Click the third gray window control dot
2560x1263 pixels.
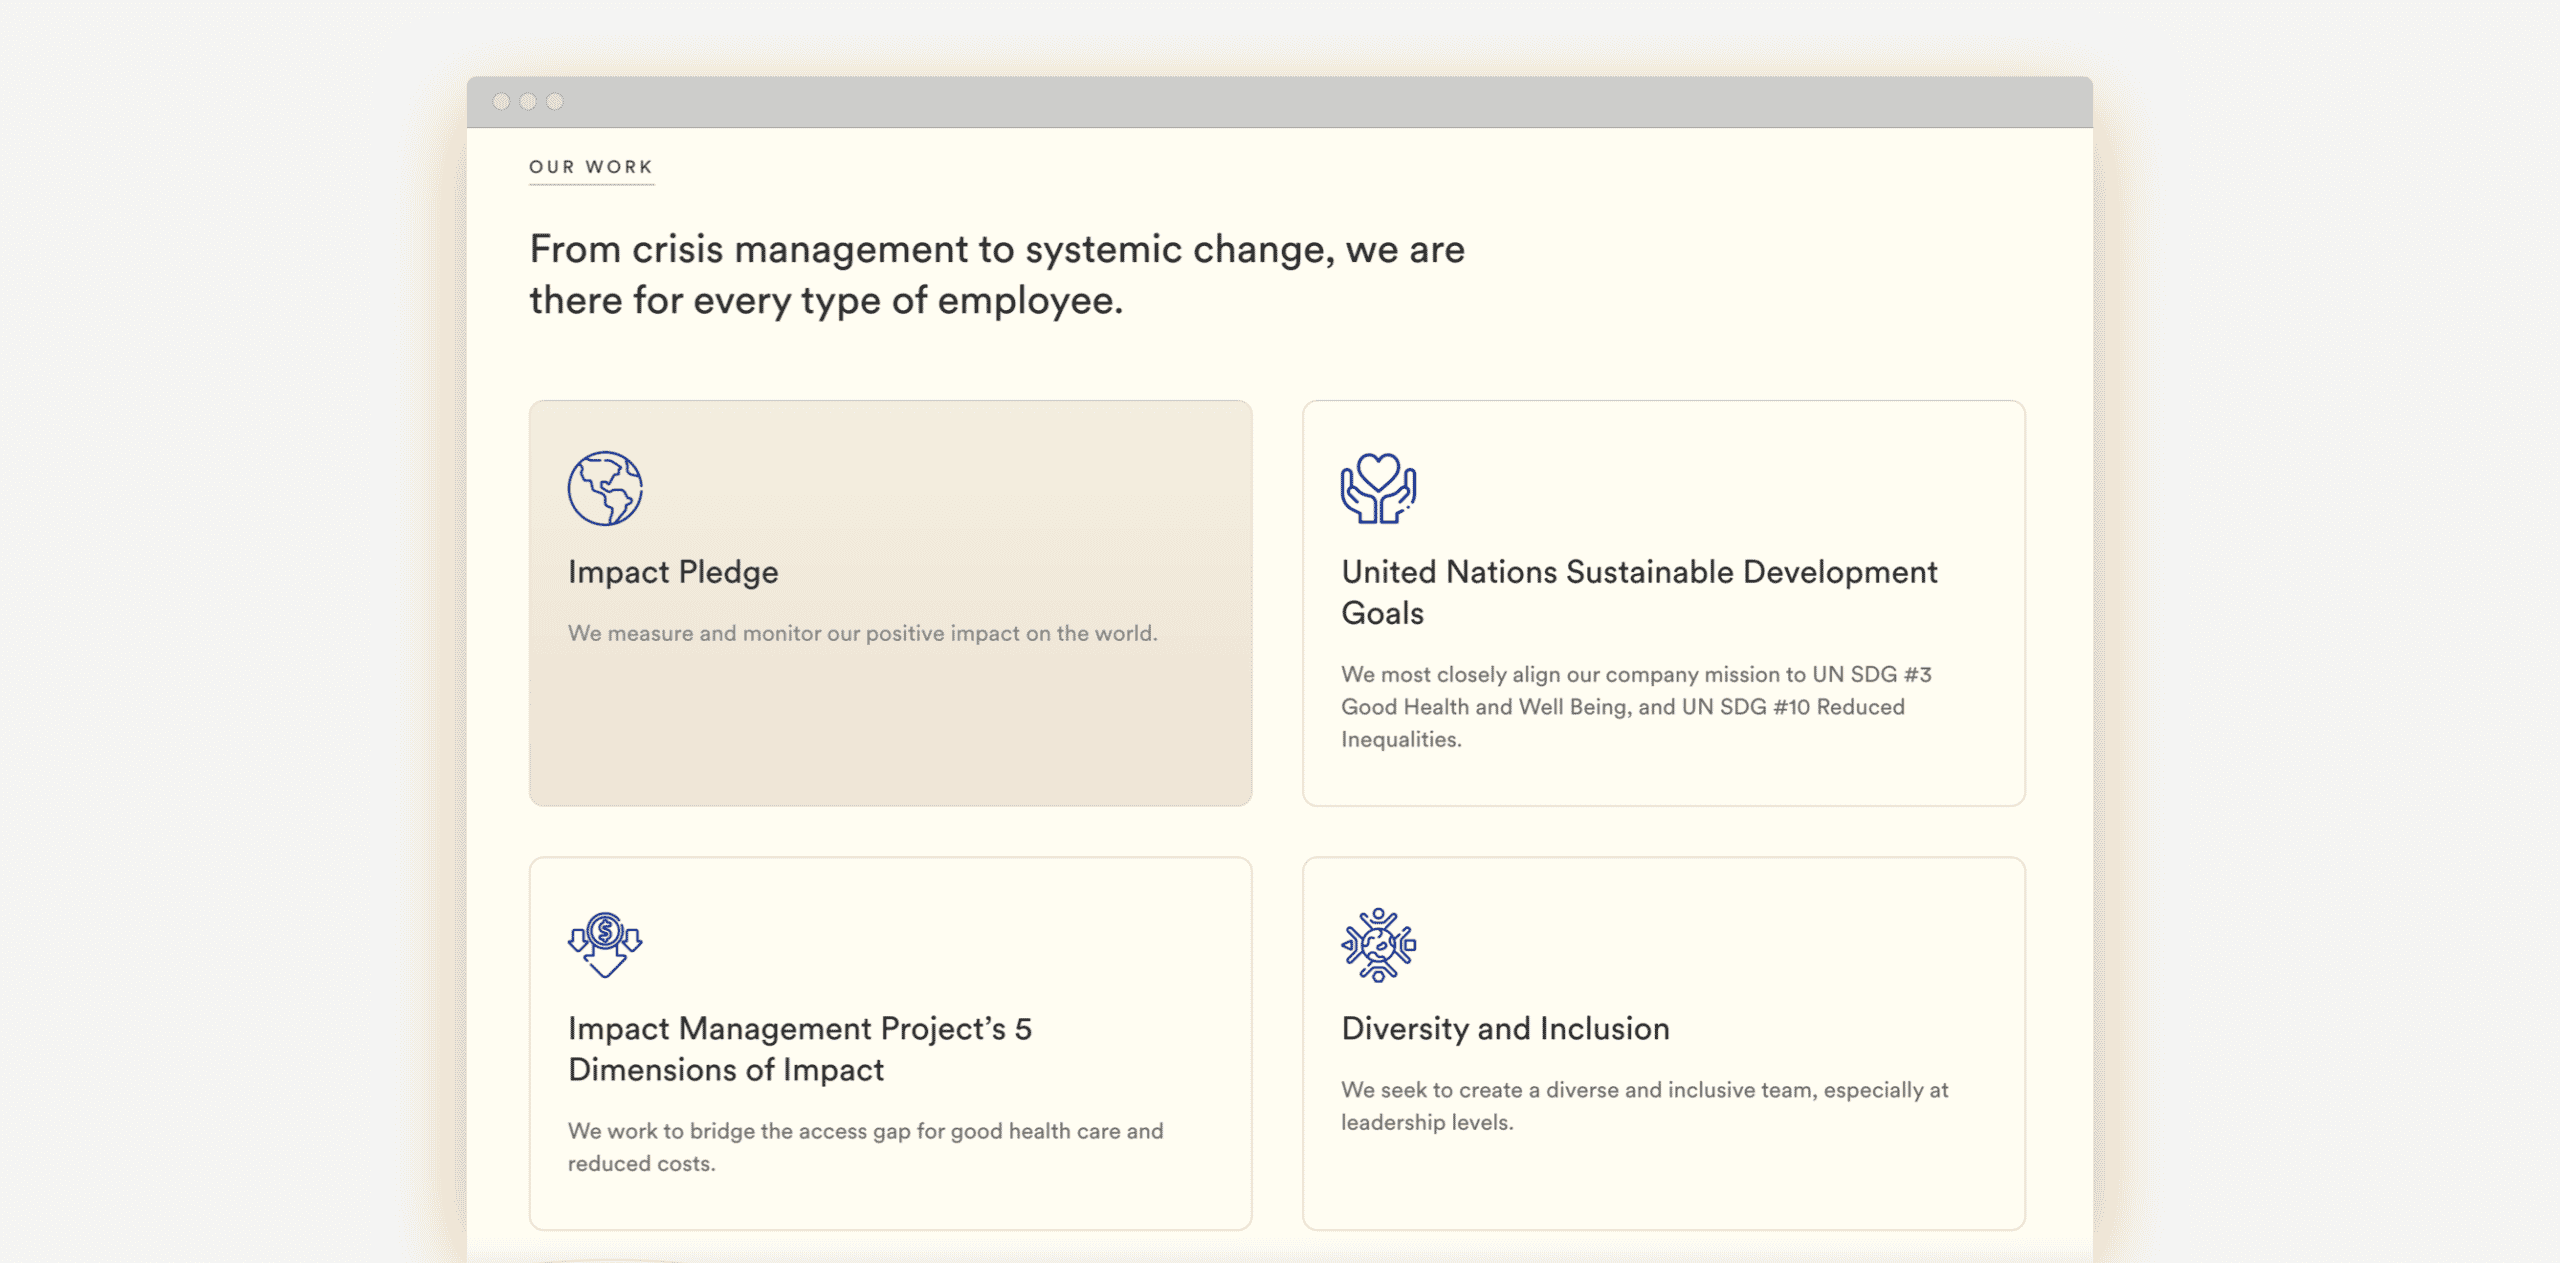click(555, 101)
